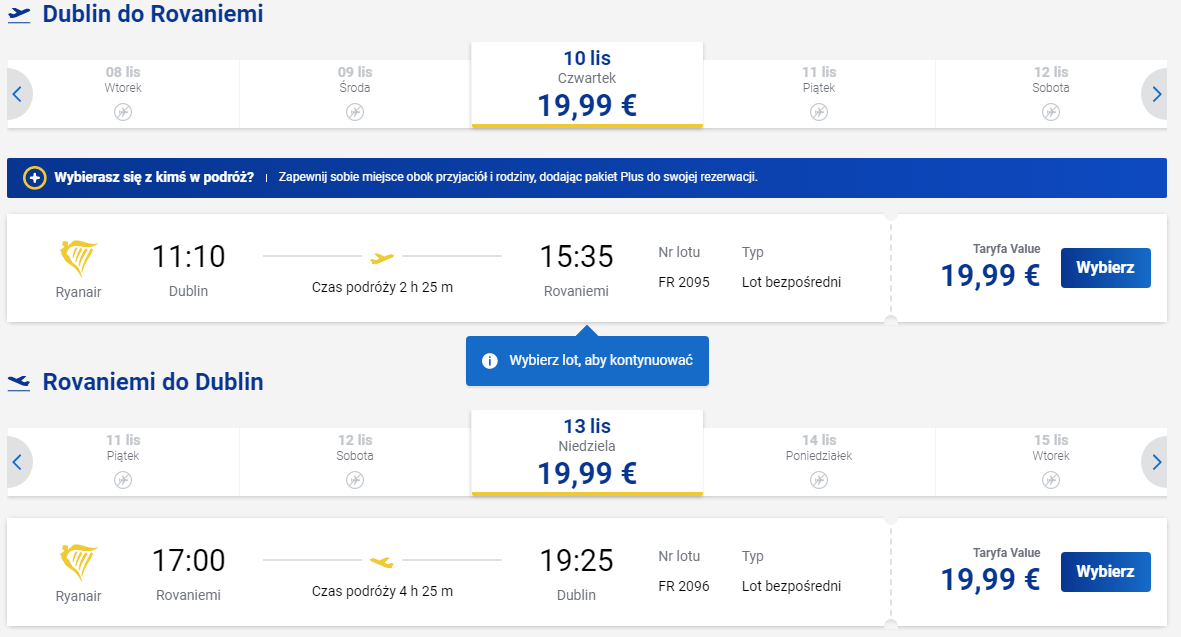Choose the 12 lis Sobota outbound date

pos(1051,94)
